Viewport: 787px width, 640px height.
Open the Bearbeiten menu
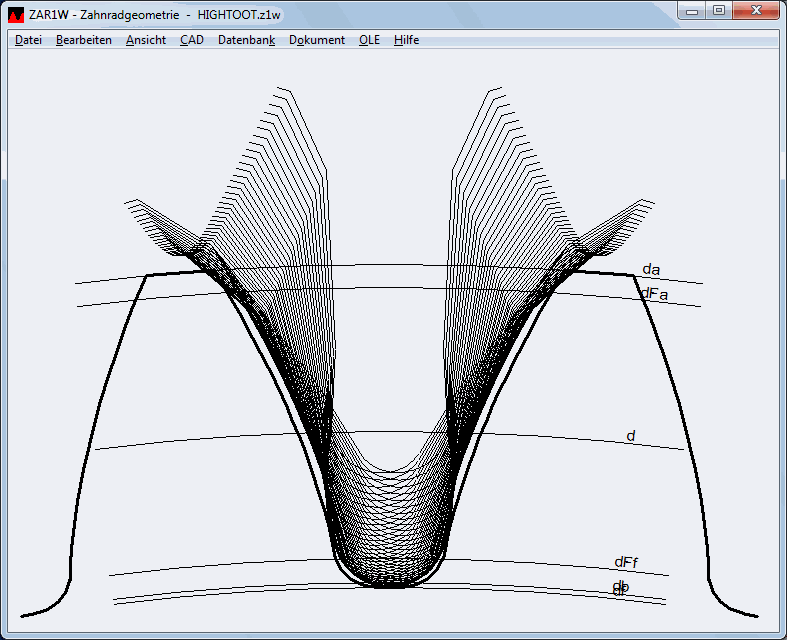coord(84,40)
